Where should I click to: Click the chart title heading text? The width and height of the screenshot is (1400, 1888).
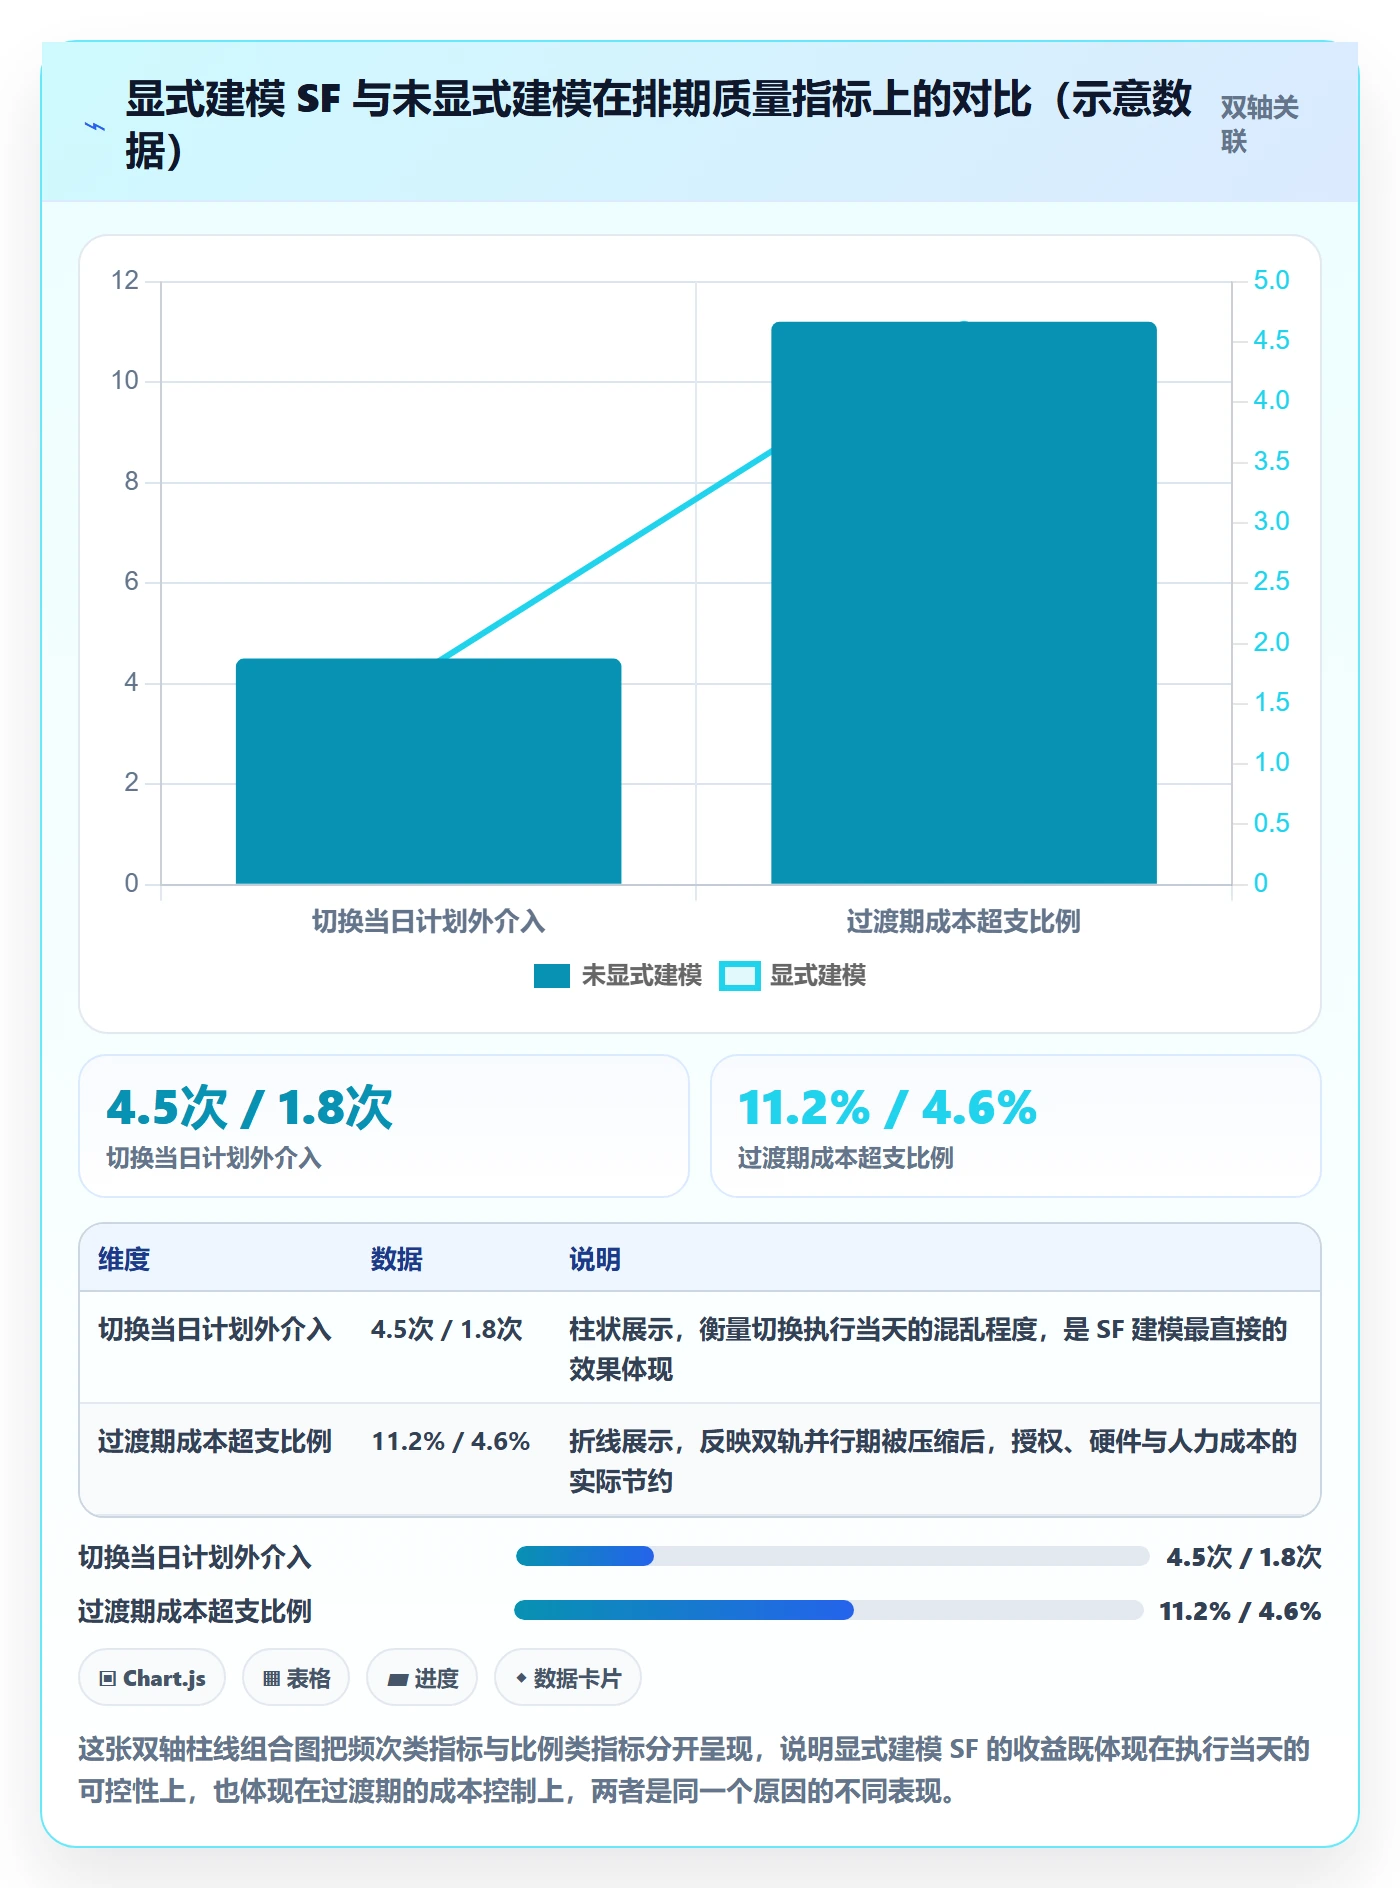tap(658, 125)
